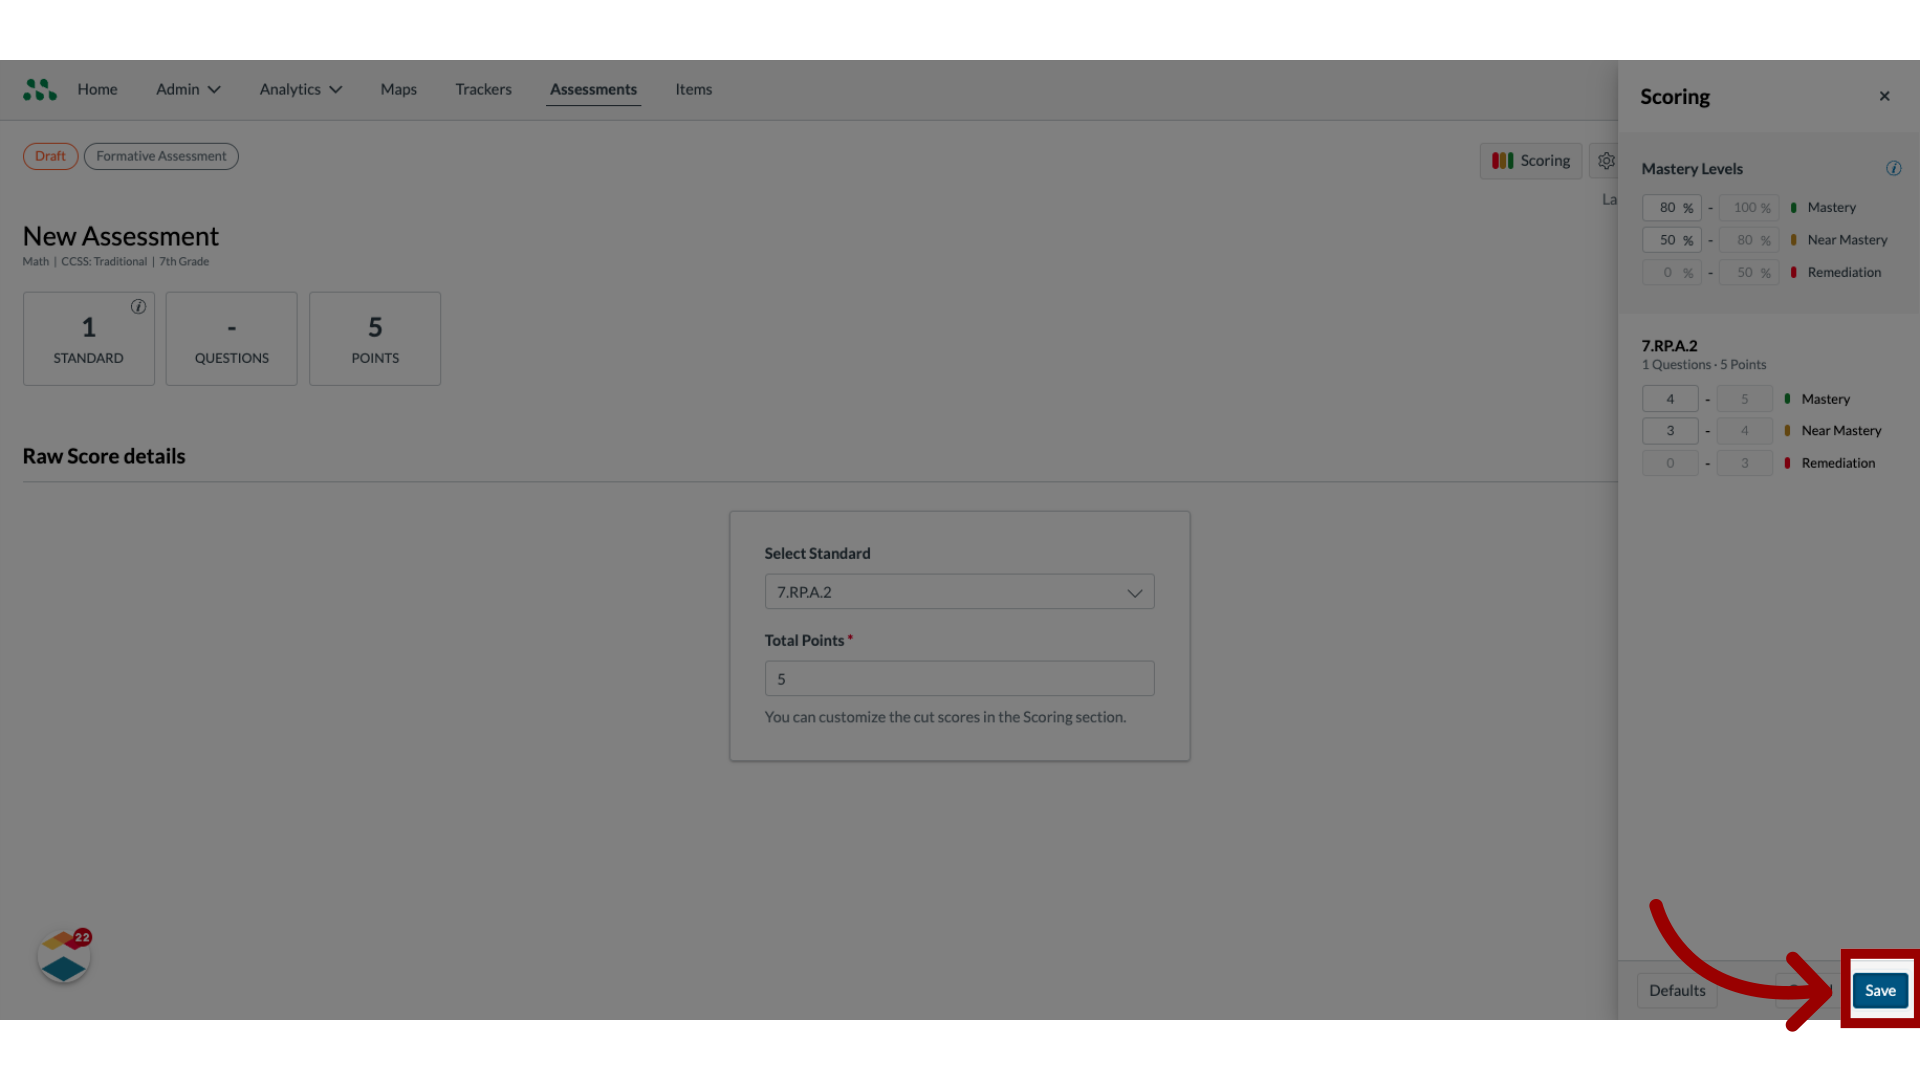Image resolution: width=1920 pixels, height=1080 pixels.
Task: Click the Save button in Scoring panel
Action: point(1879,990)
